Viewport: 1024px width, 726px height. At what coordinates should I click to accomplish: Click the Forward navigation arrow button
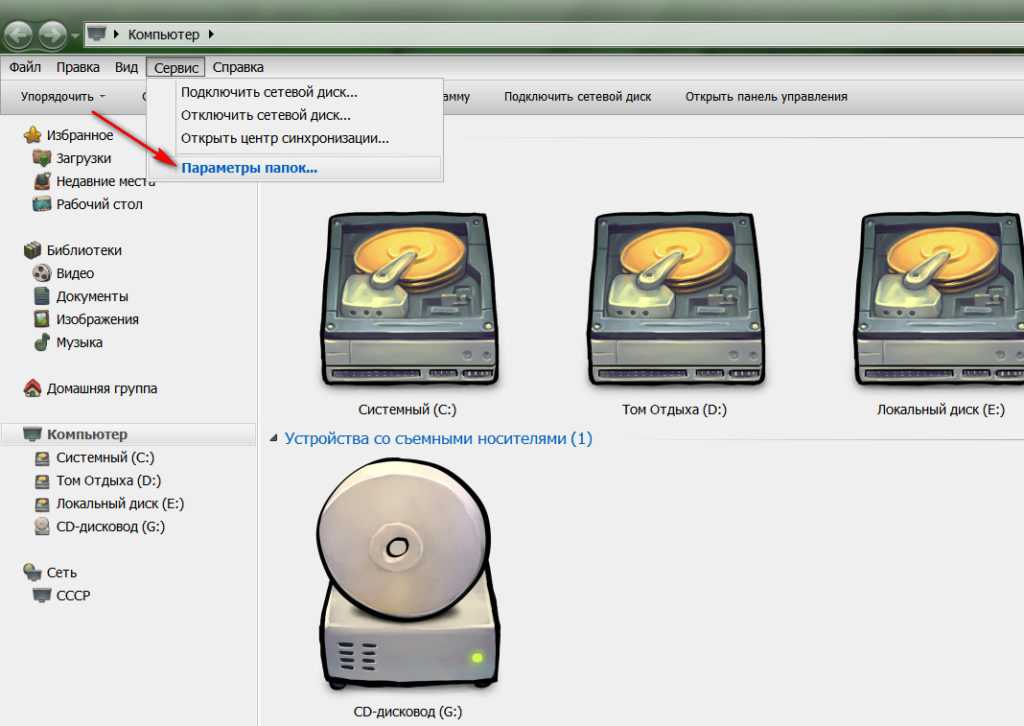52,36
